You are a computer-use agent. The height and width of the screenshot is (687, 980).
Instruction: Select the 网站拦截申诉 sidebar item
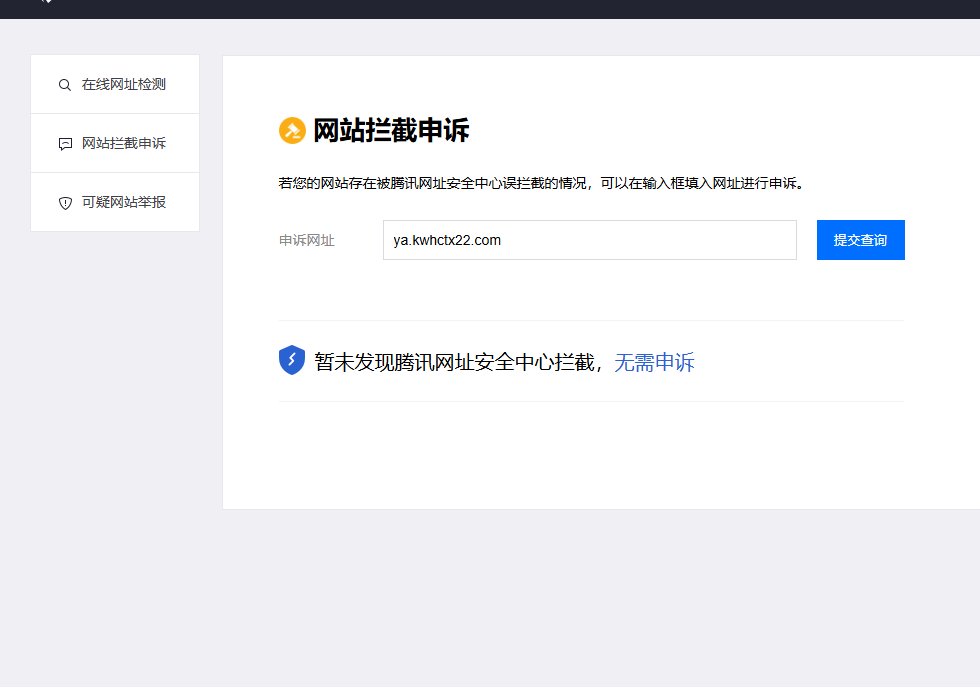click(x=115, y=143)
